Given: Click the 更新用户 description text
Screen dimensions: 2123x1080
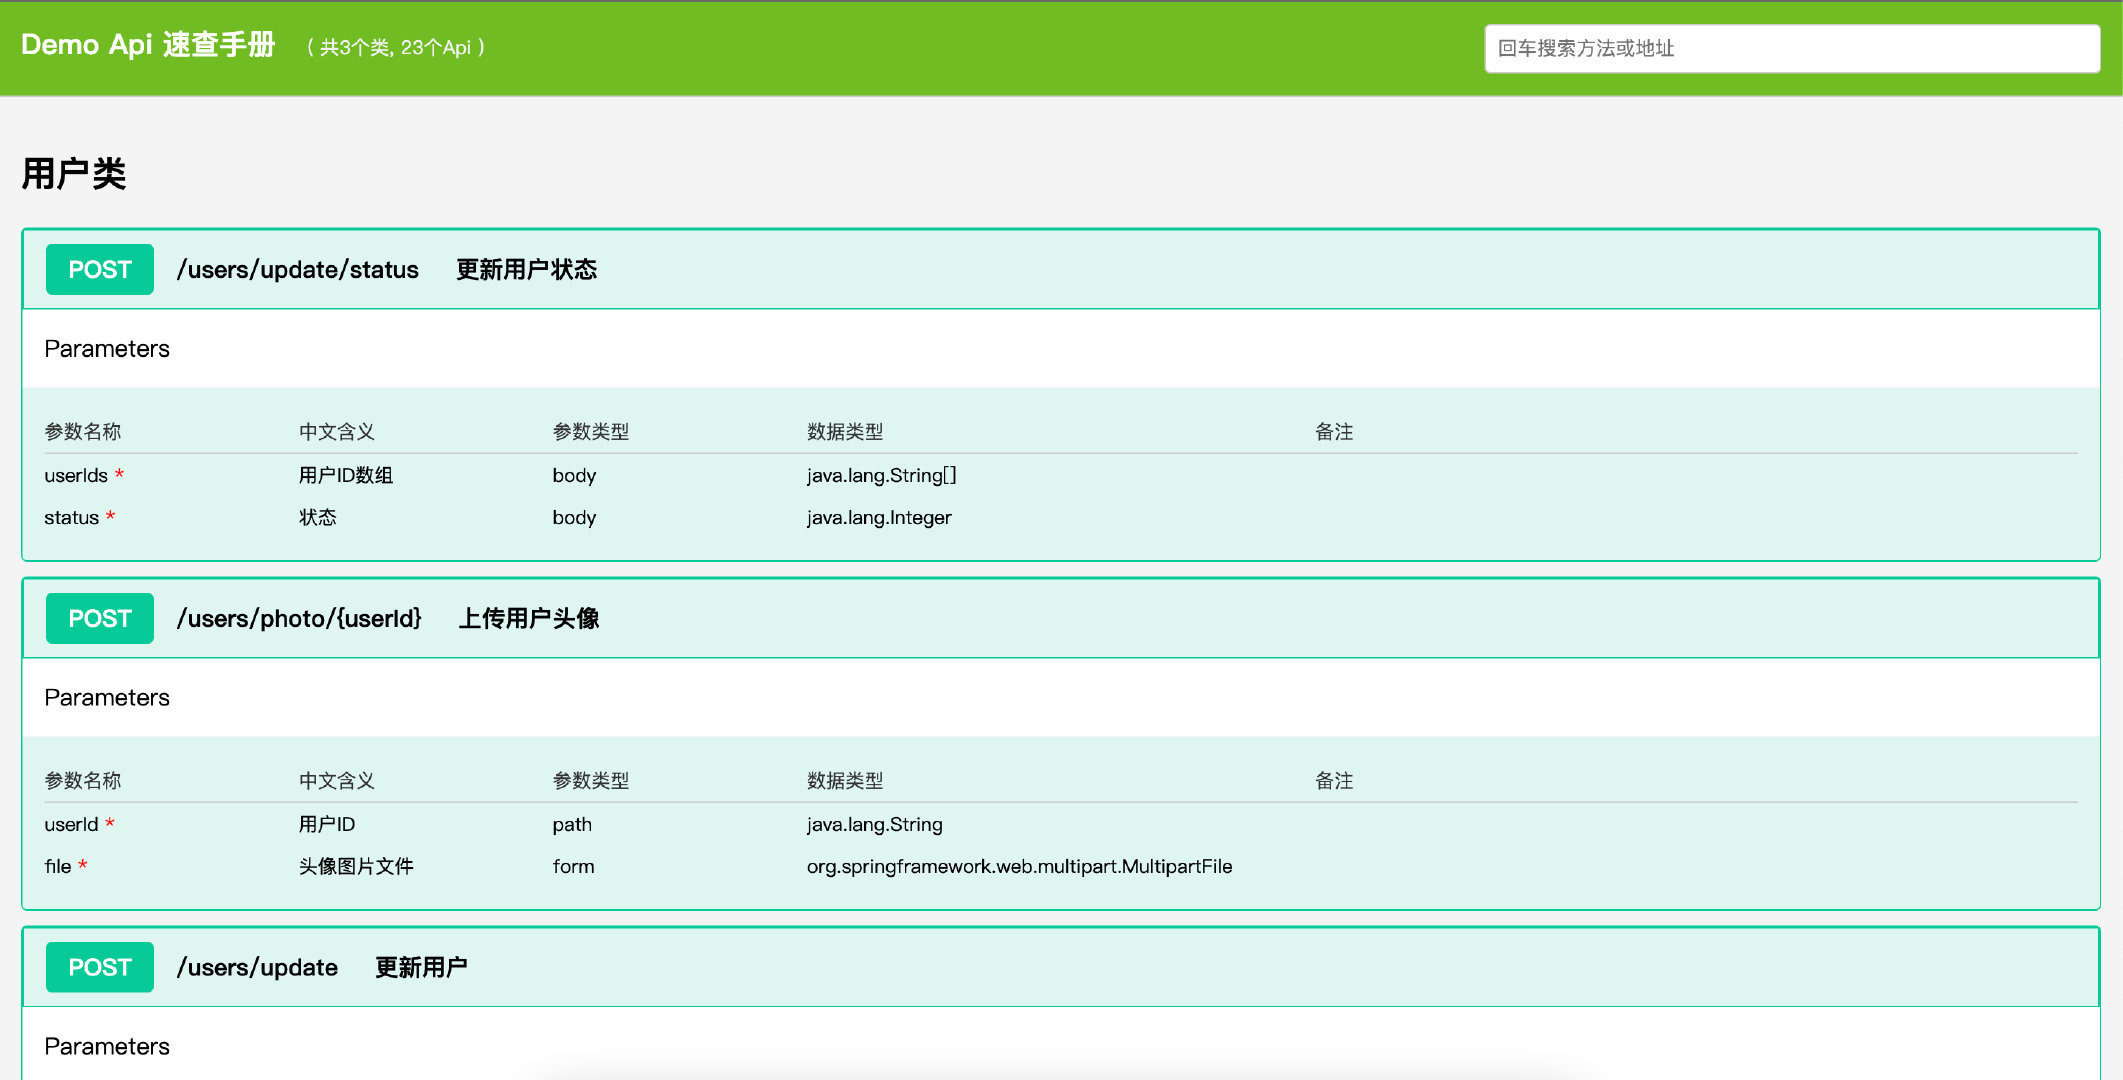Looking at the screenshot, I should pyautogui.click(x=420, y=968).
